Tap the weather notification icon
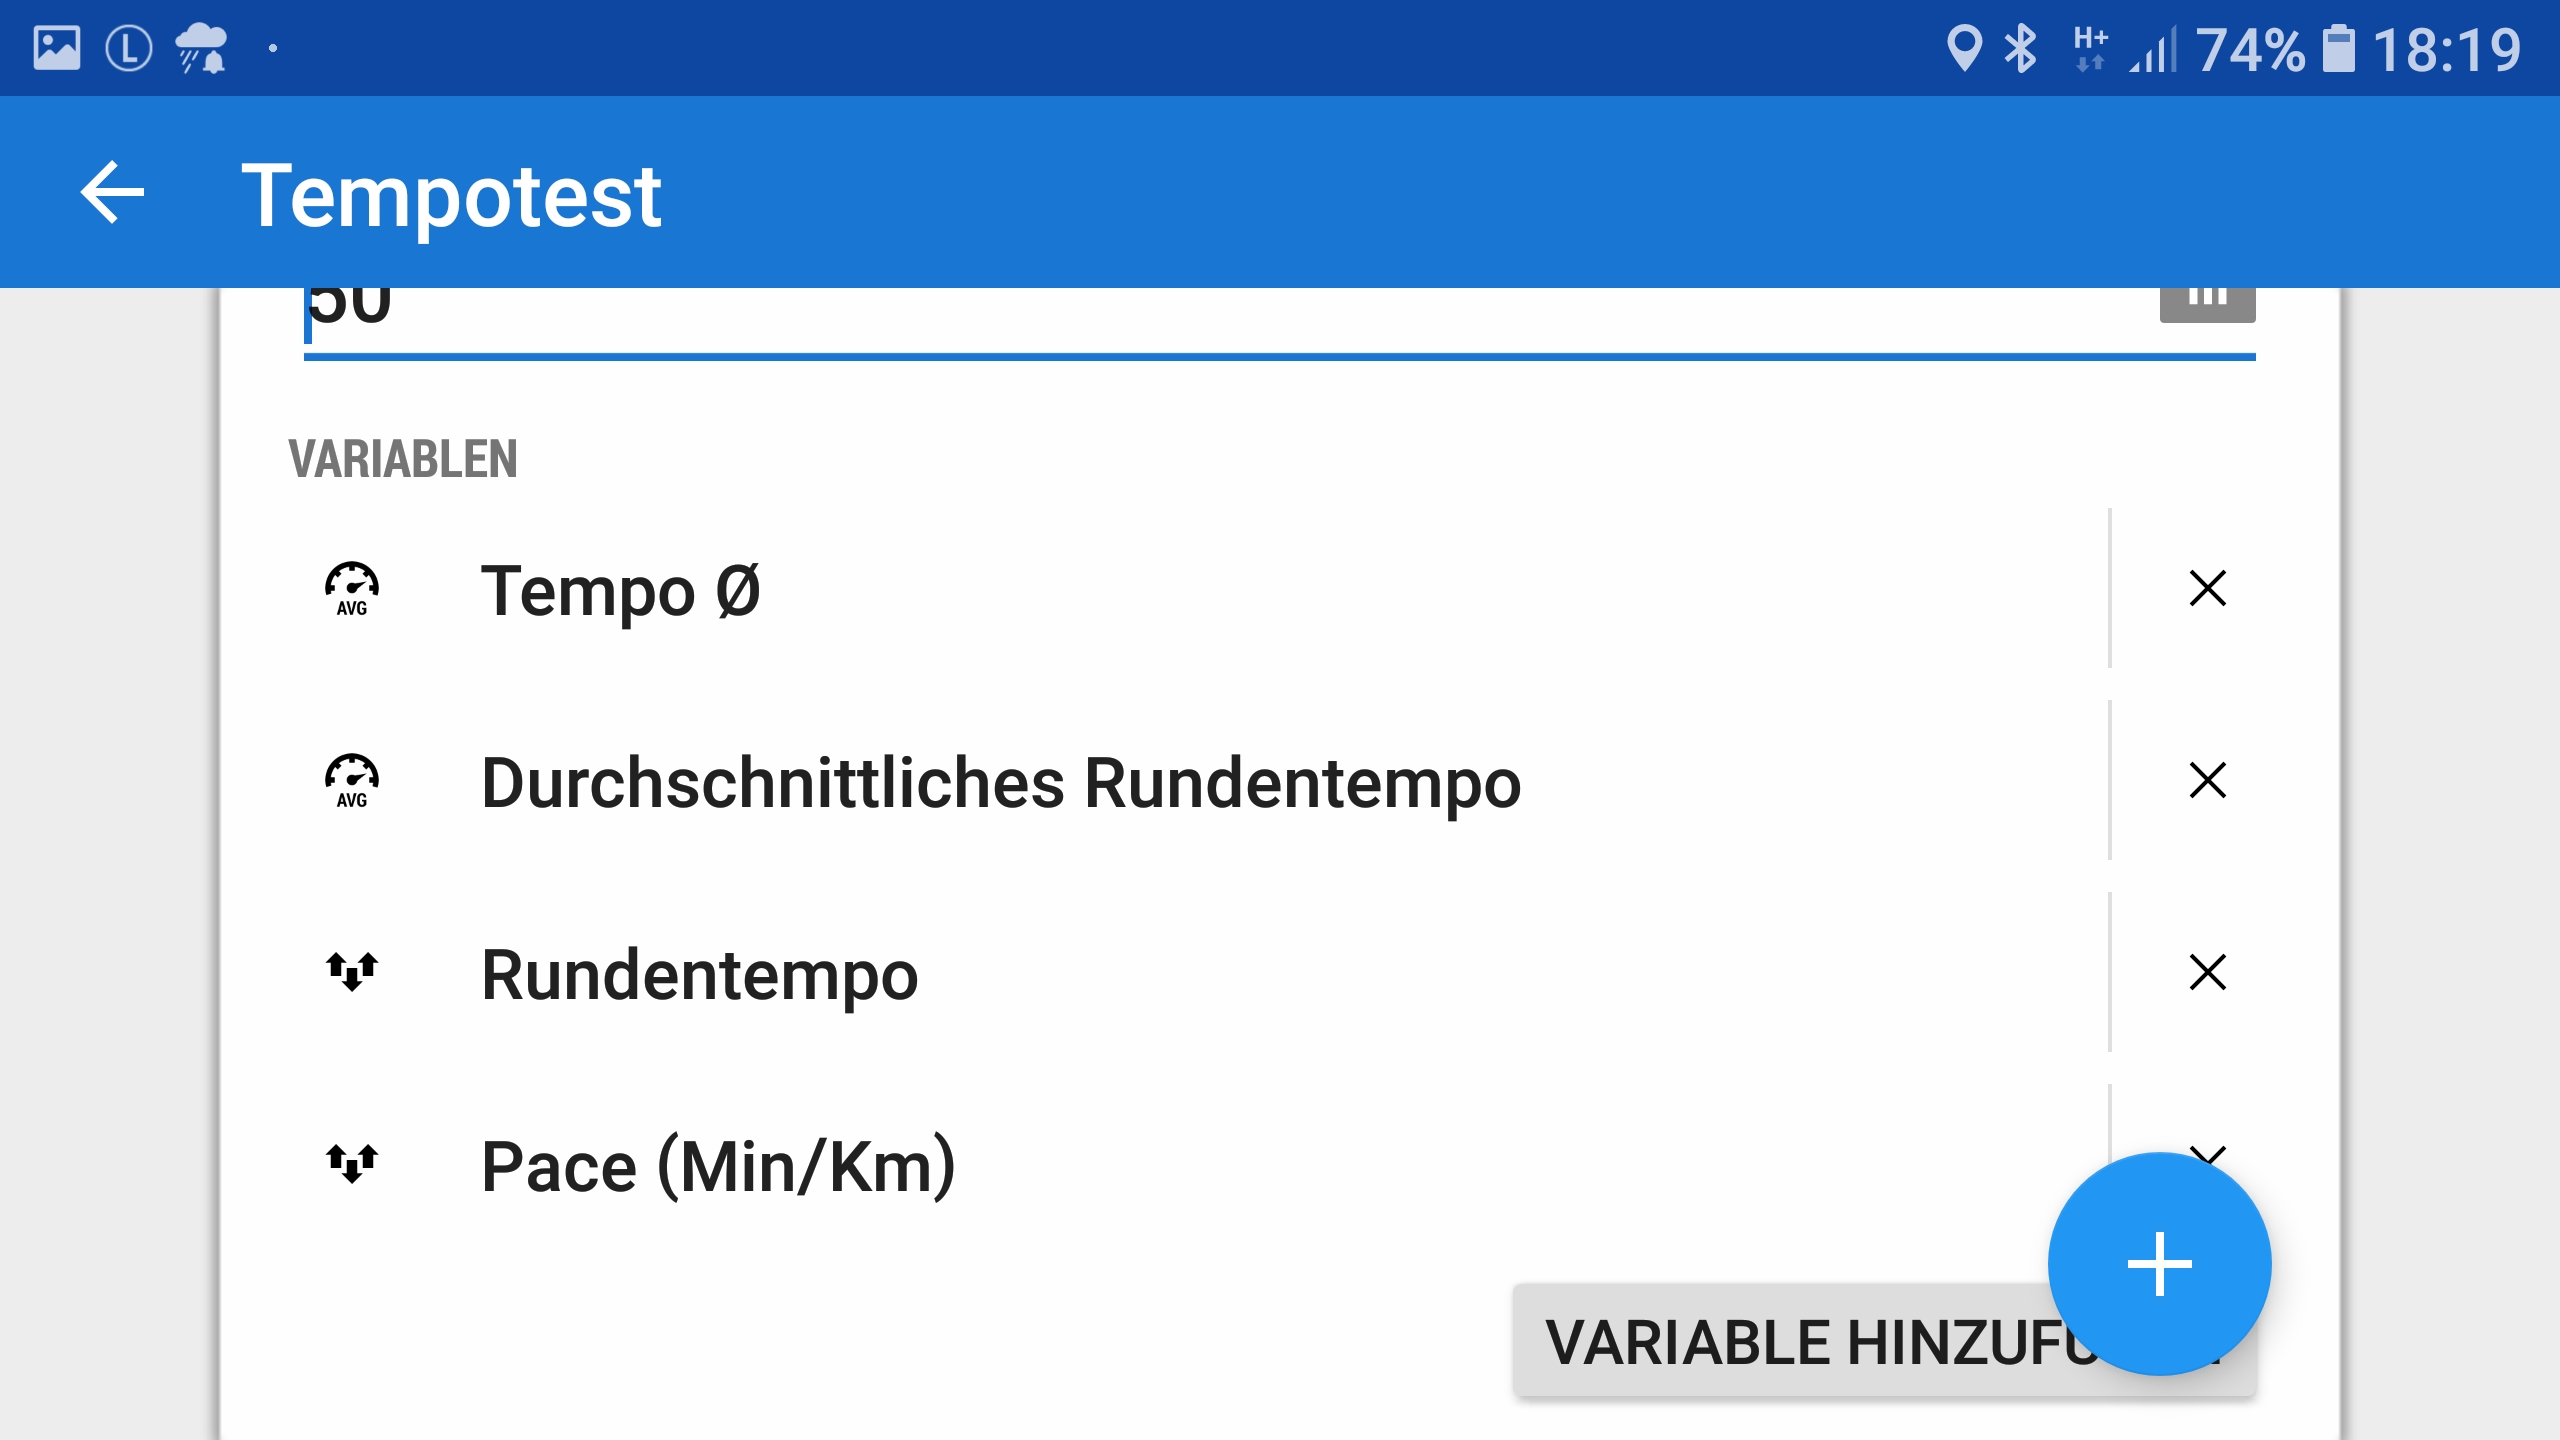This screenshot has height=1440, width=2560. point(202,48)
